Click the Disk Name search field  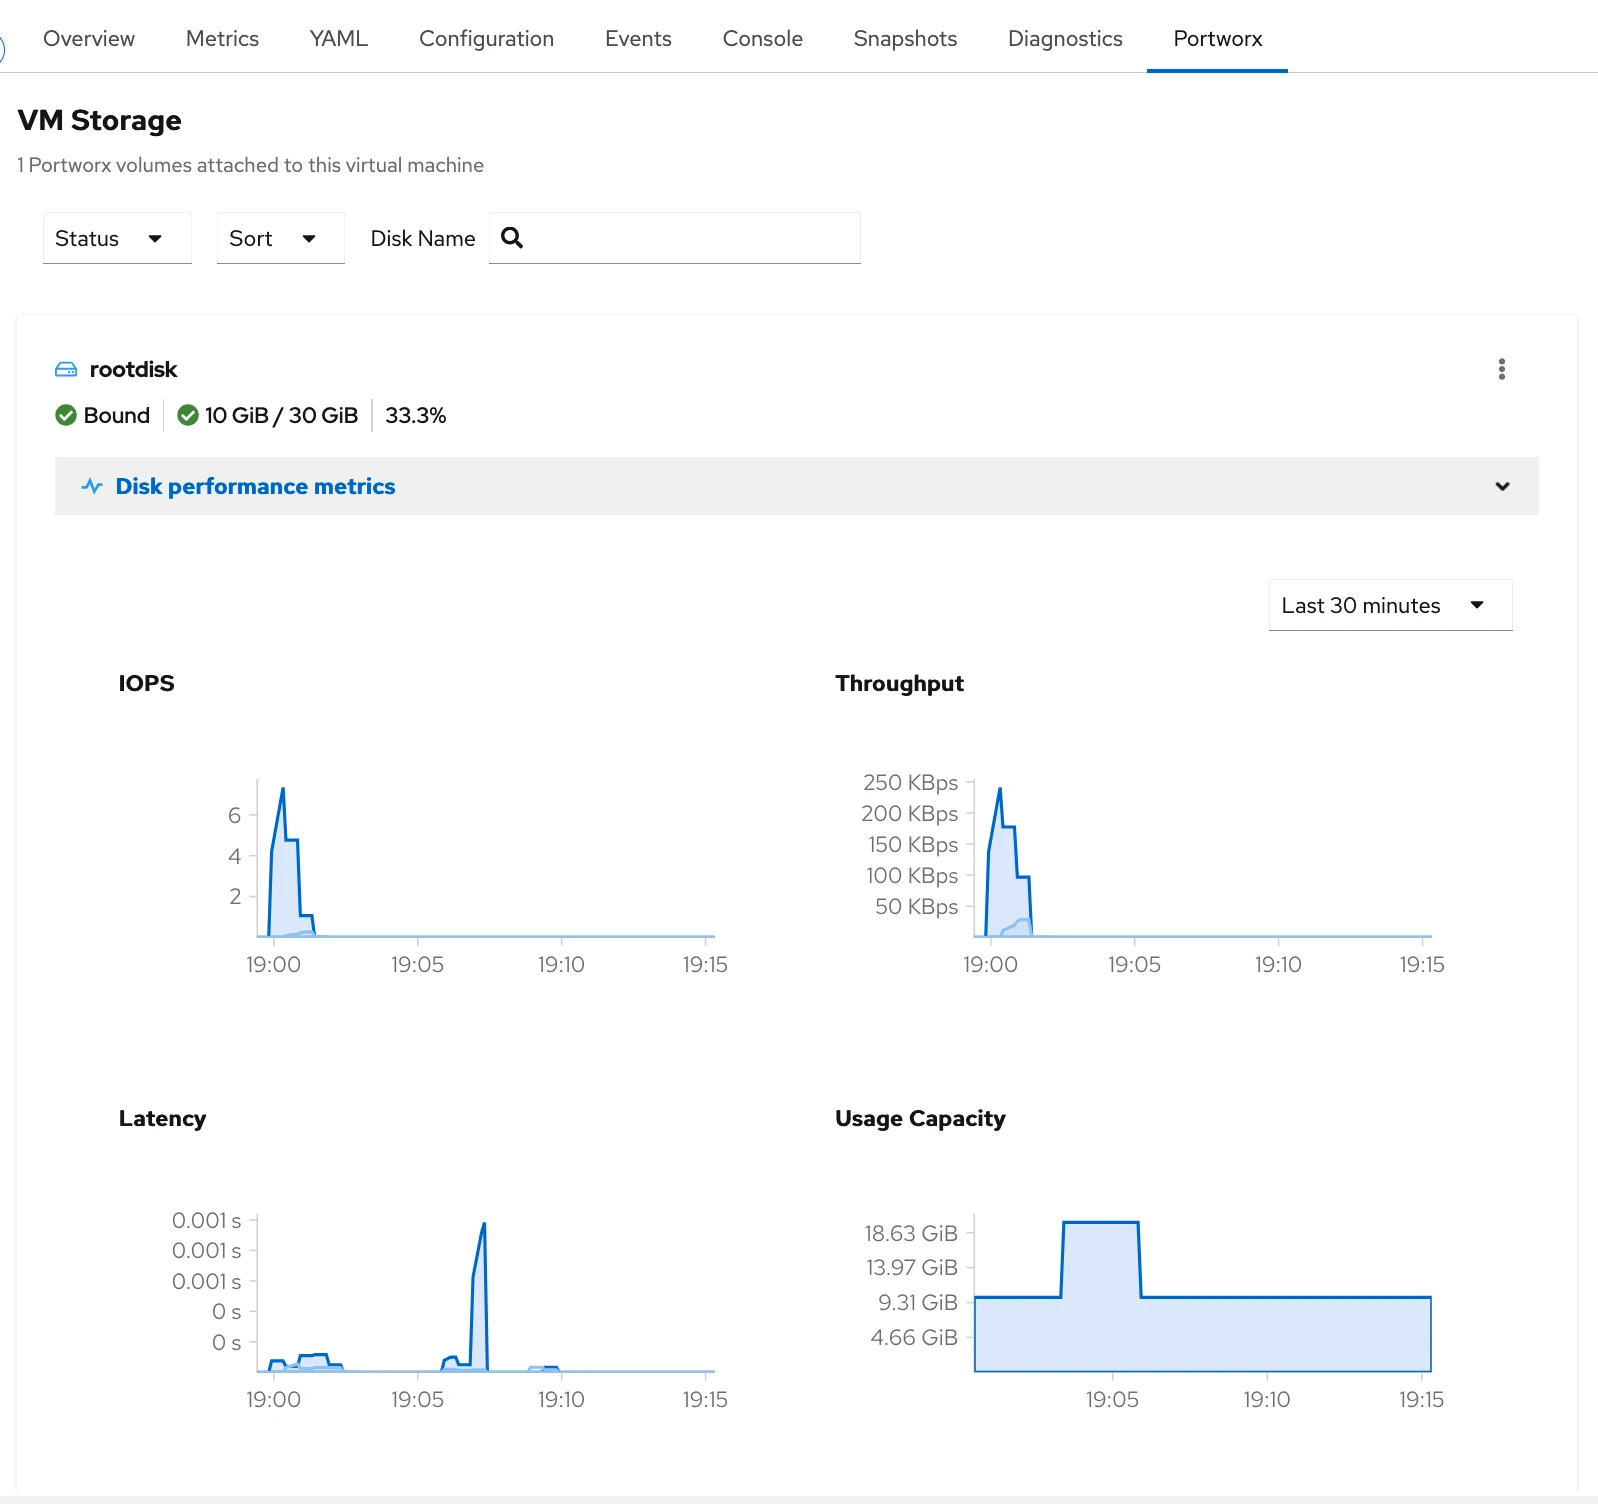pos(675,238)
